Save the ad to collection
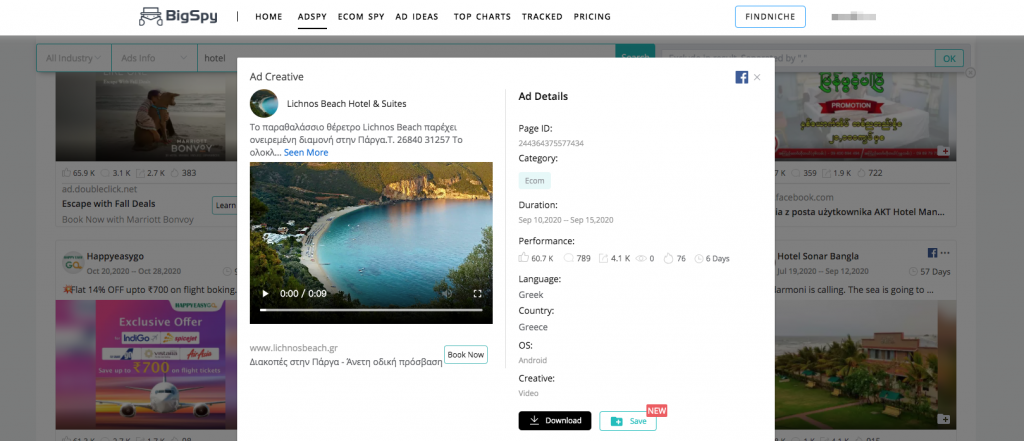The width and height of the screenshot is (1024, 441). click(628, 421)
